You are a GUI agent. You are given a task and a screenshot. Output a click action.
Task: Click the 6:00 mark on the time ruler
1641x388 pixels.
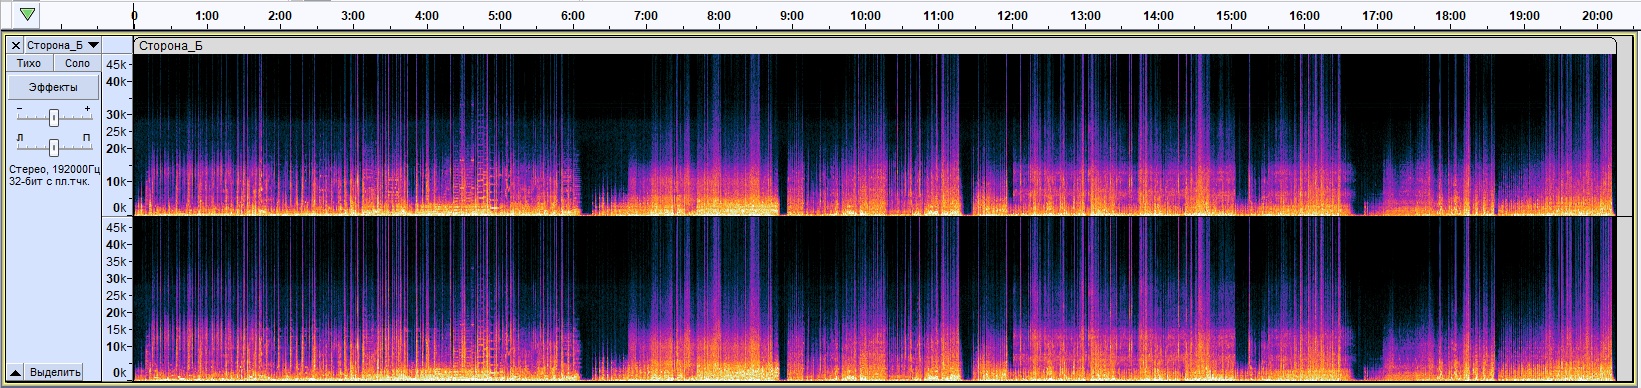[x=573, y=16]
